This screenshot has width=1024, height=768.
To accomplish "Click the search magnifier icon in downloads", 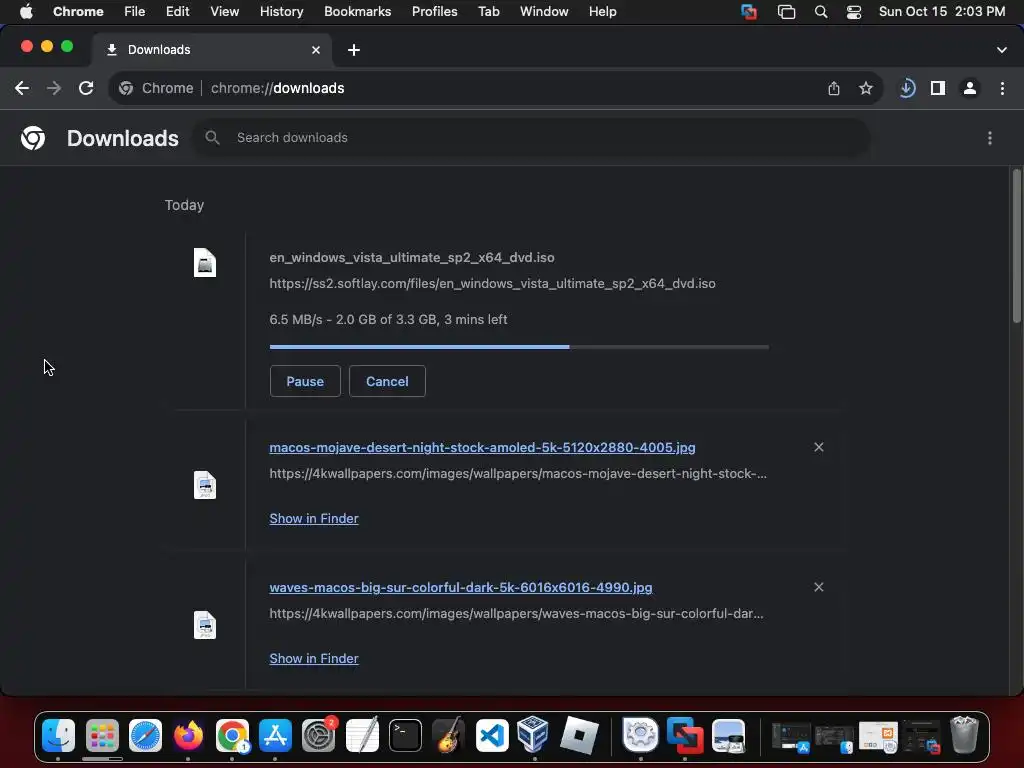I will pyautogui.click(x=212, y=138).
